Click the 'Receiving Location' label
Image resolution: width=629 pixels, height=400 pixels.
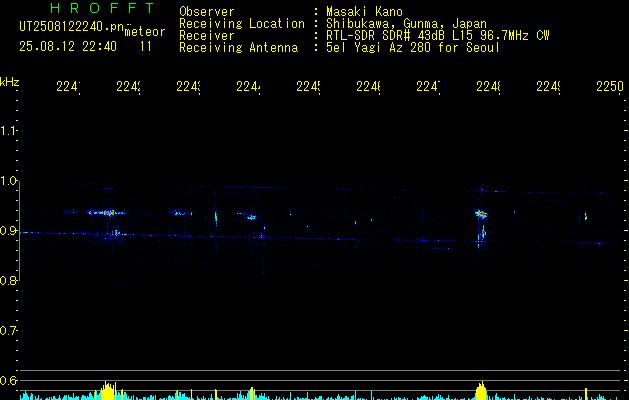[x=242, y=24]
